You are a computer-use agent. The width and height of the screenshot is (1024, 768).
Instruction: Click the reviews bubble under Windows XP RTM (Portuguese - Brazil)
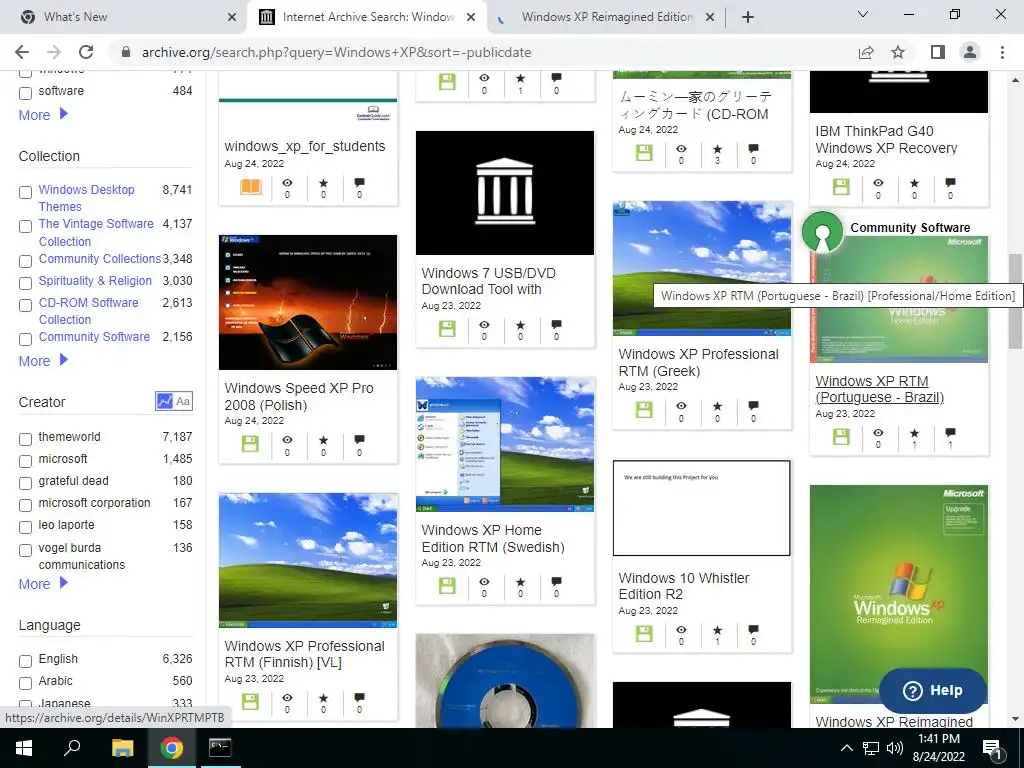coord(950,432)
